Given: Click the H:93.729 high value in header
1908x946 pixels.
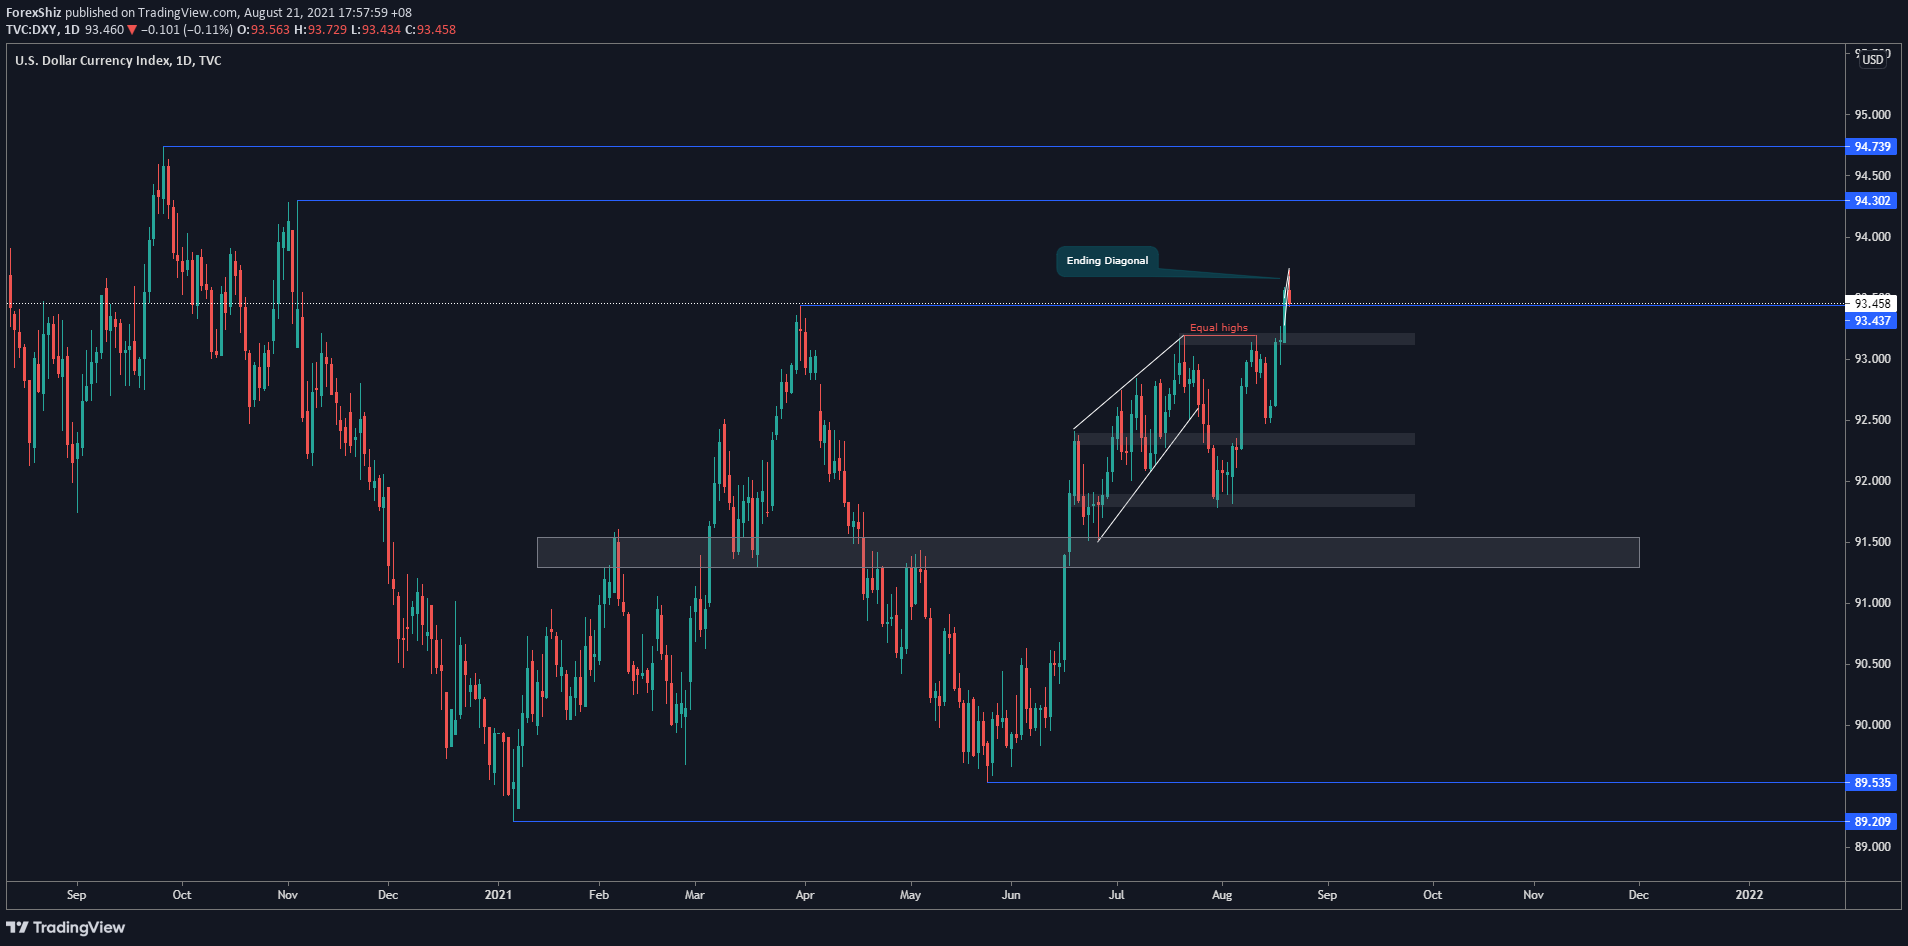Looking at the screenshot, I should pyautogui.click(x=320, y=30).
